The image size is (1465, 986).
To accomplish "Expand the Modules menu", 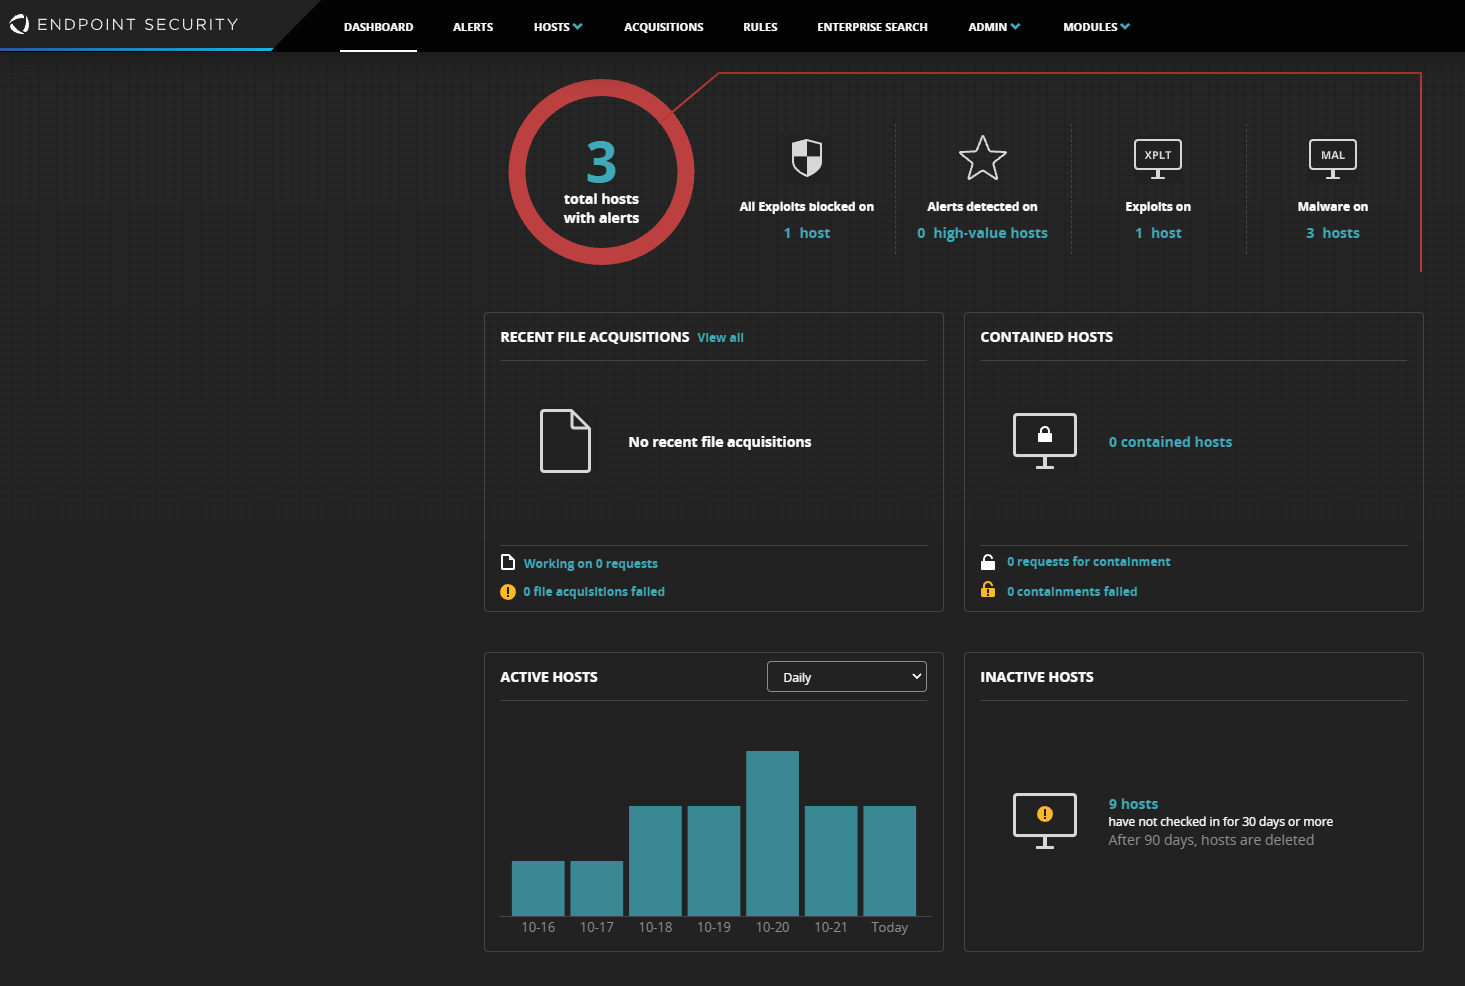I will coord(1095,27).
